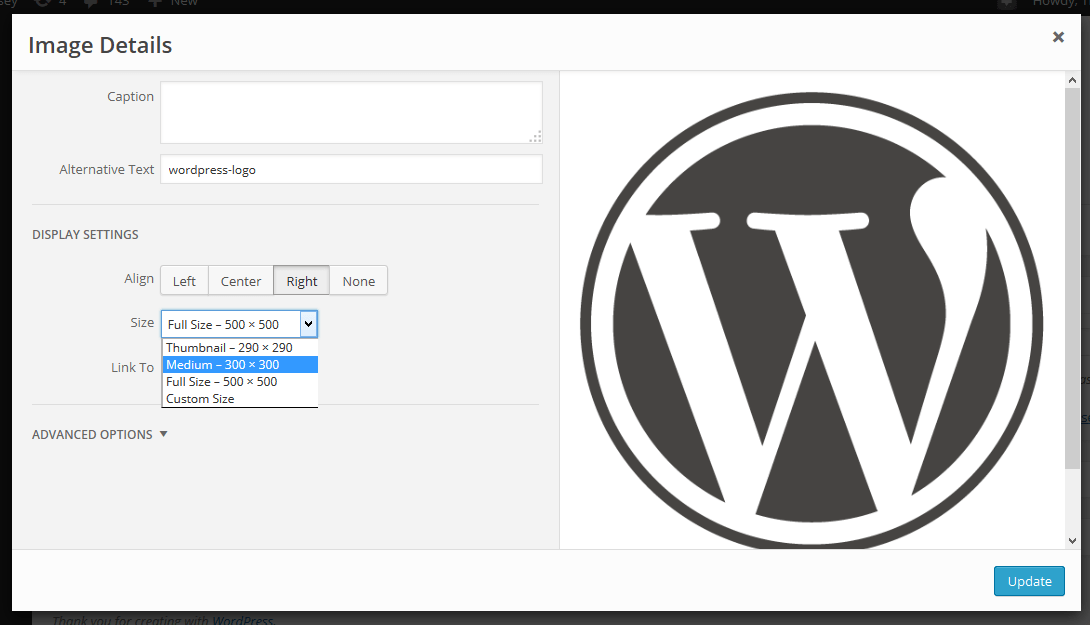Align the image Center
Image resolution: width=1090 pixels, height=625 pixels.
point(241,281)
